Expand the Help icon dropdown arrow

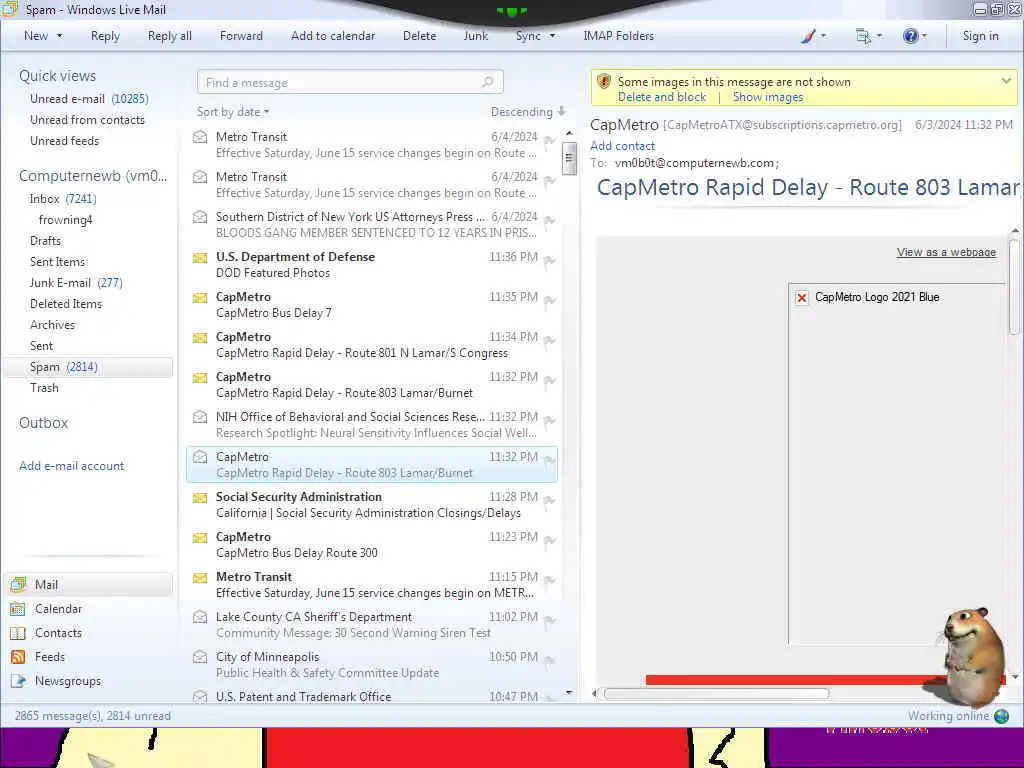[x=924, y=36]
